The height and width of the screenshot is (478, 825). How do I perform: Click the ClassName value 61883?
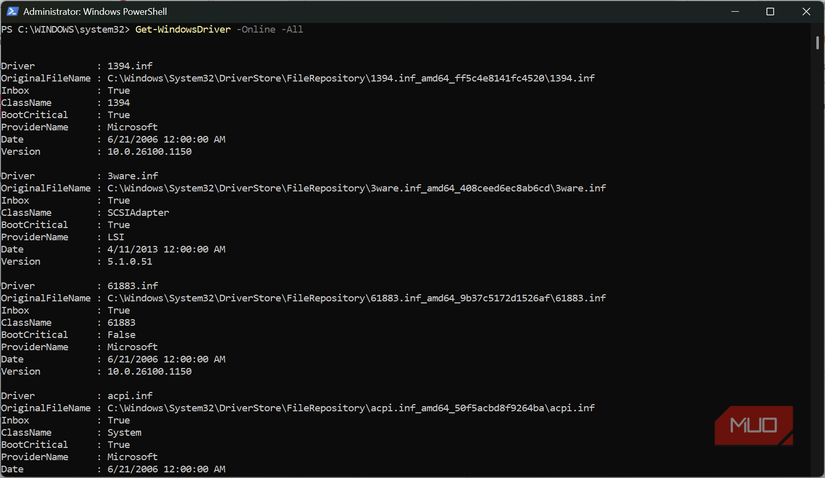pos(122,323)
